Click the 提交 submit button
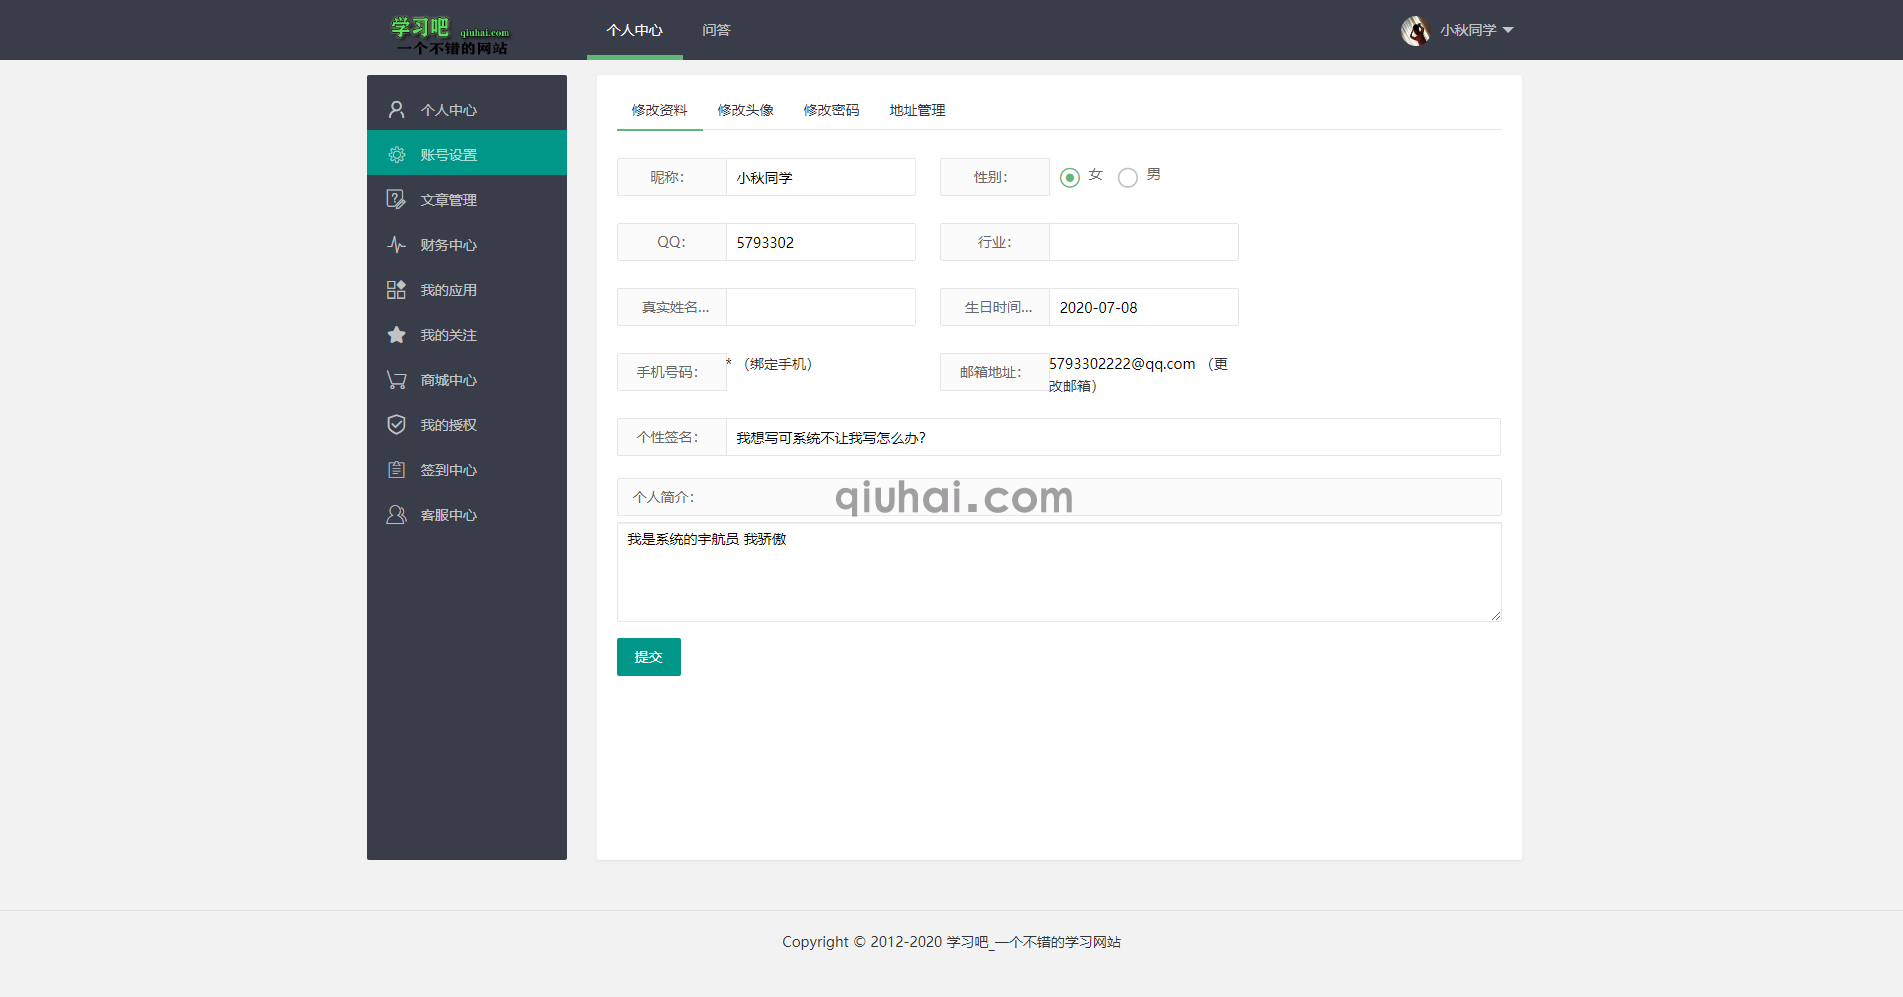1903x997 pixels. (x=648, y=657)
